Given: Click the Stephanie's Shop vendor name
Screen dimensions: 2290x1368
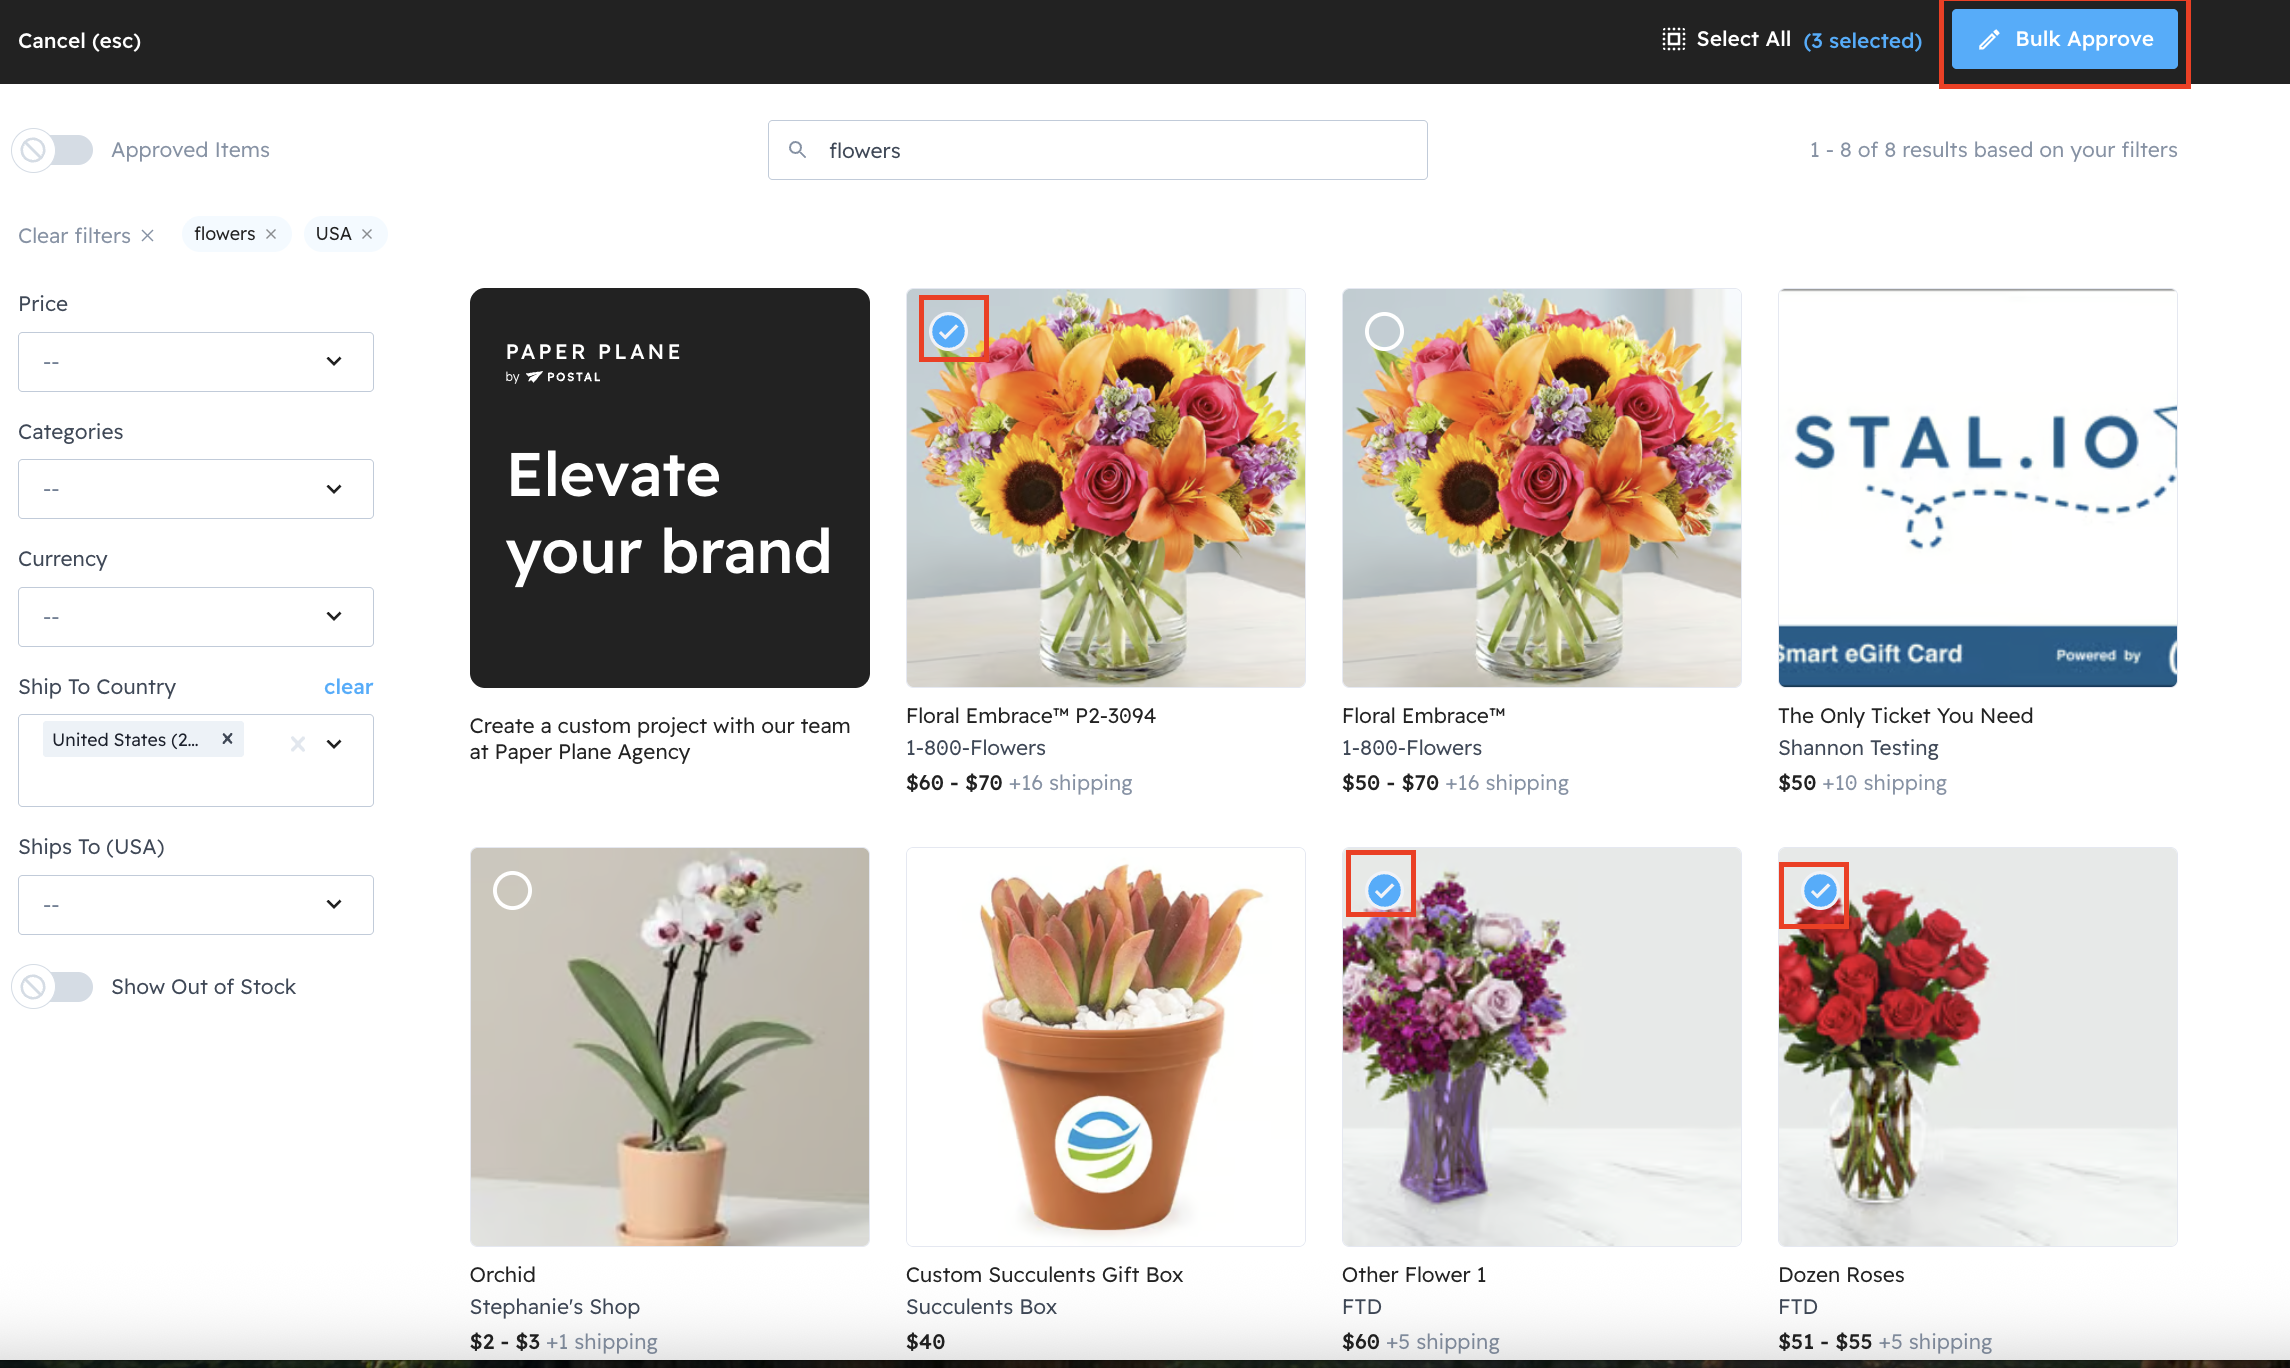Looking at the screenshot, I should click(555, 1307).
